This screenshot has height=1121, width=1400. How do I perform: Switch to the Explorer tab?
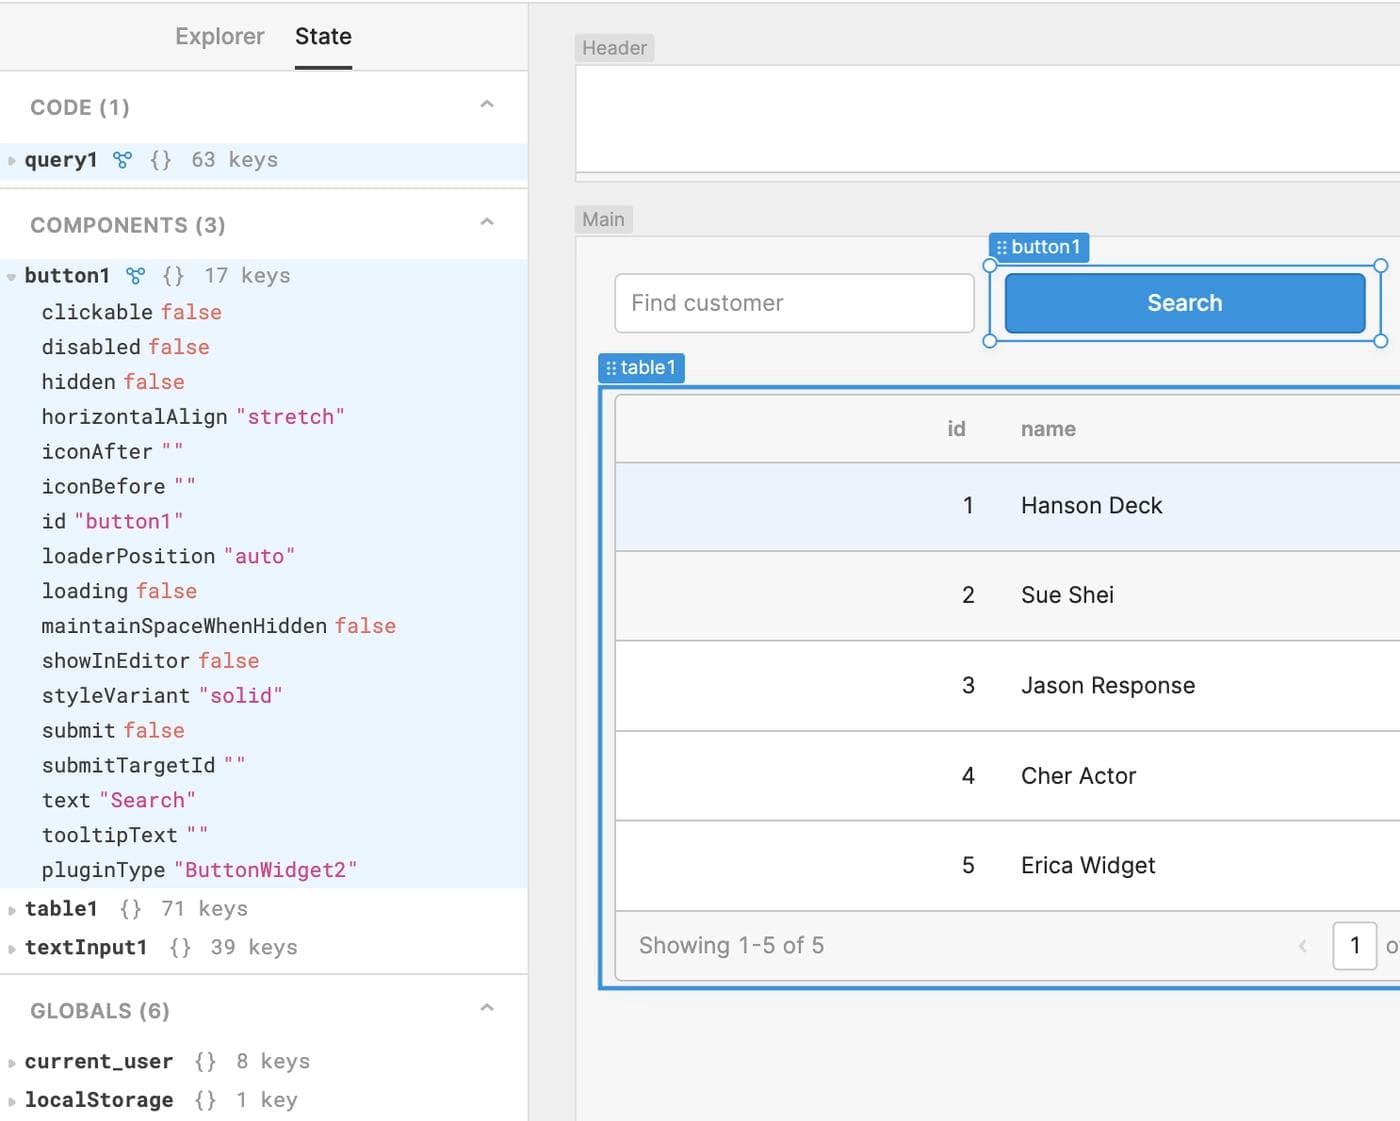click(219, 36)
